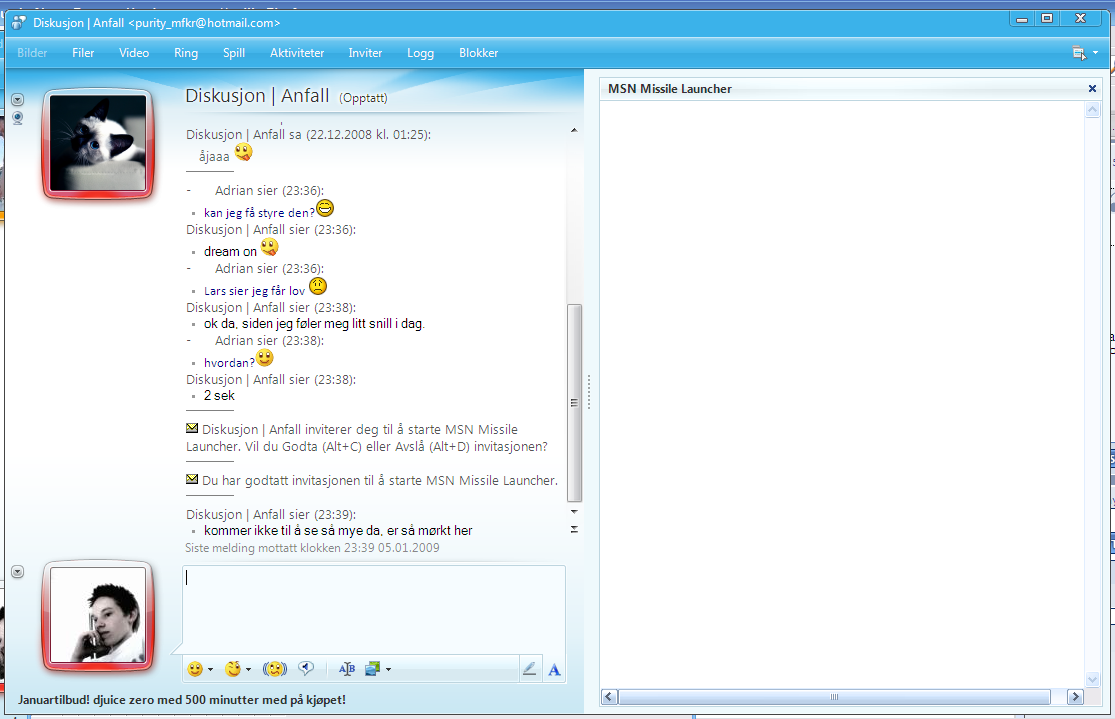Expand the emoticon dropdown arrow
Screen dimensions: 1115x719
pyautogui.click(x=210, y=669)
